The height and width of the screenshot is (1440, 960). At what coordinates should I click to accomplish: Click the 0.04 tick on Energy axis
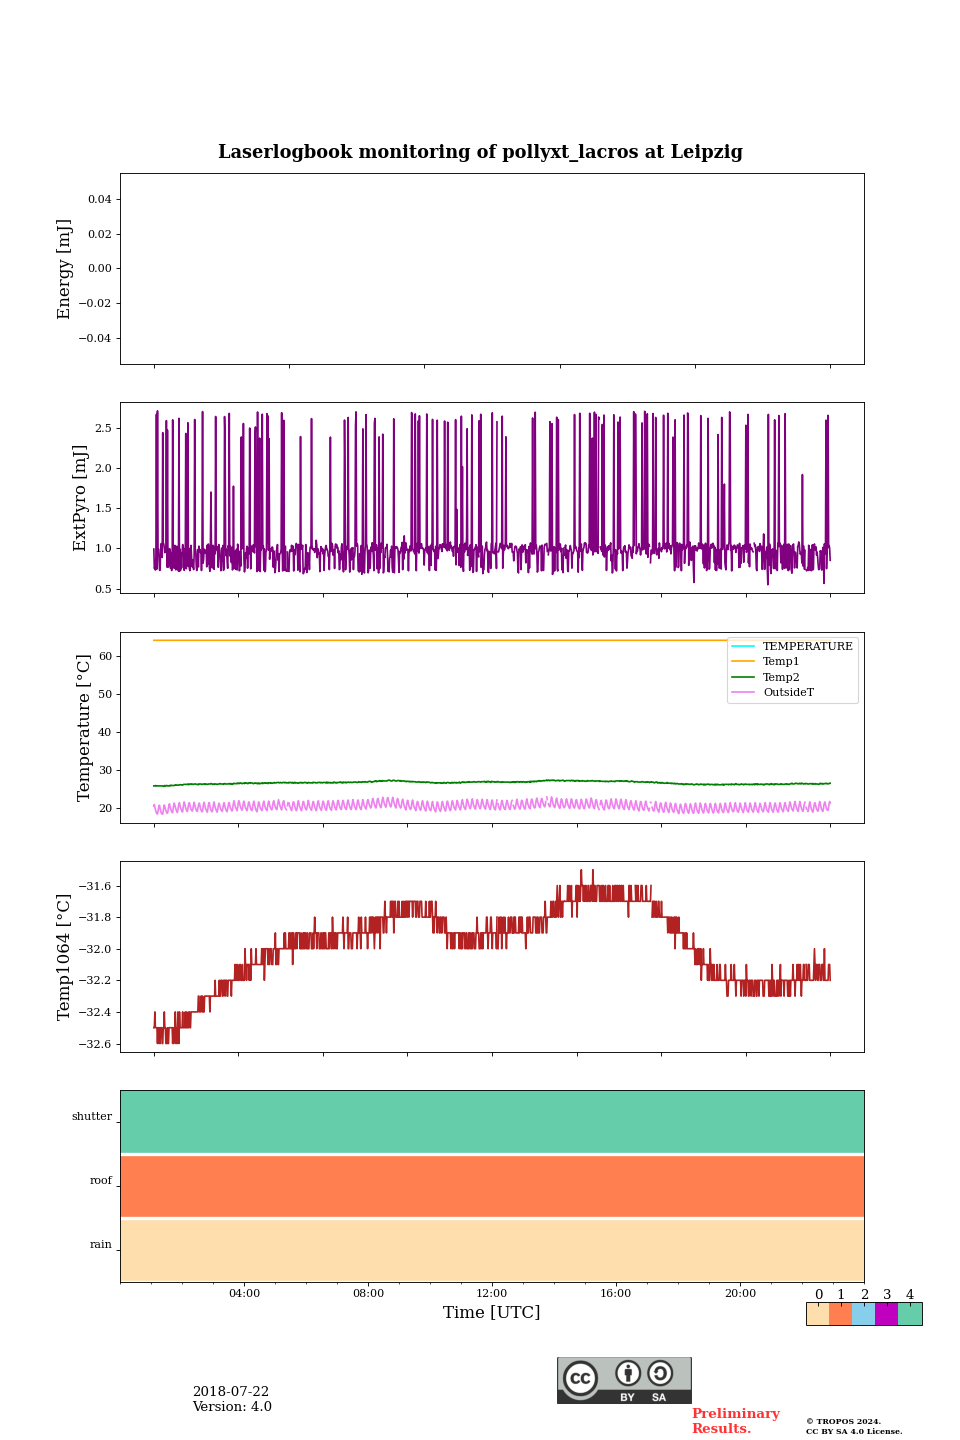point(100,199)
